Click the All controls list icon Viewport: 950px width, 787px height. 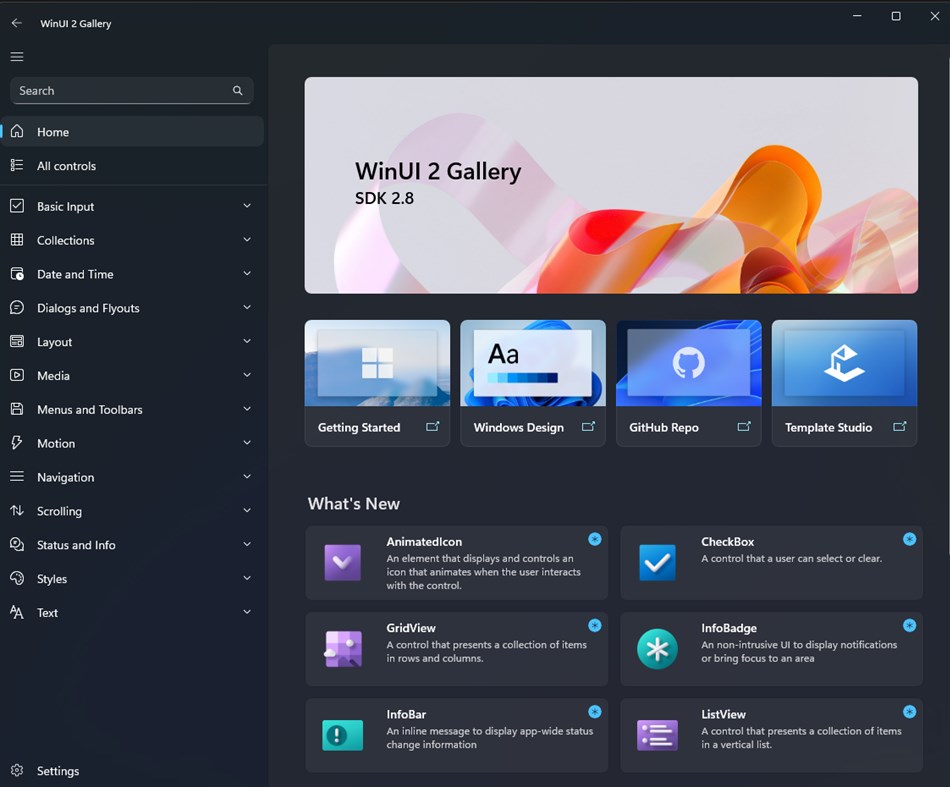(x=17, y=165)
